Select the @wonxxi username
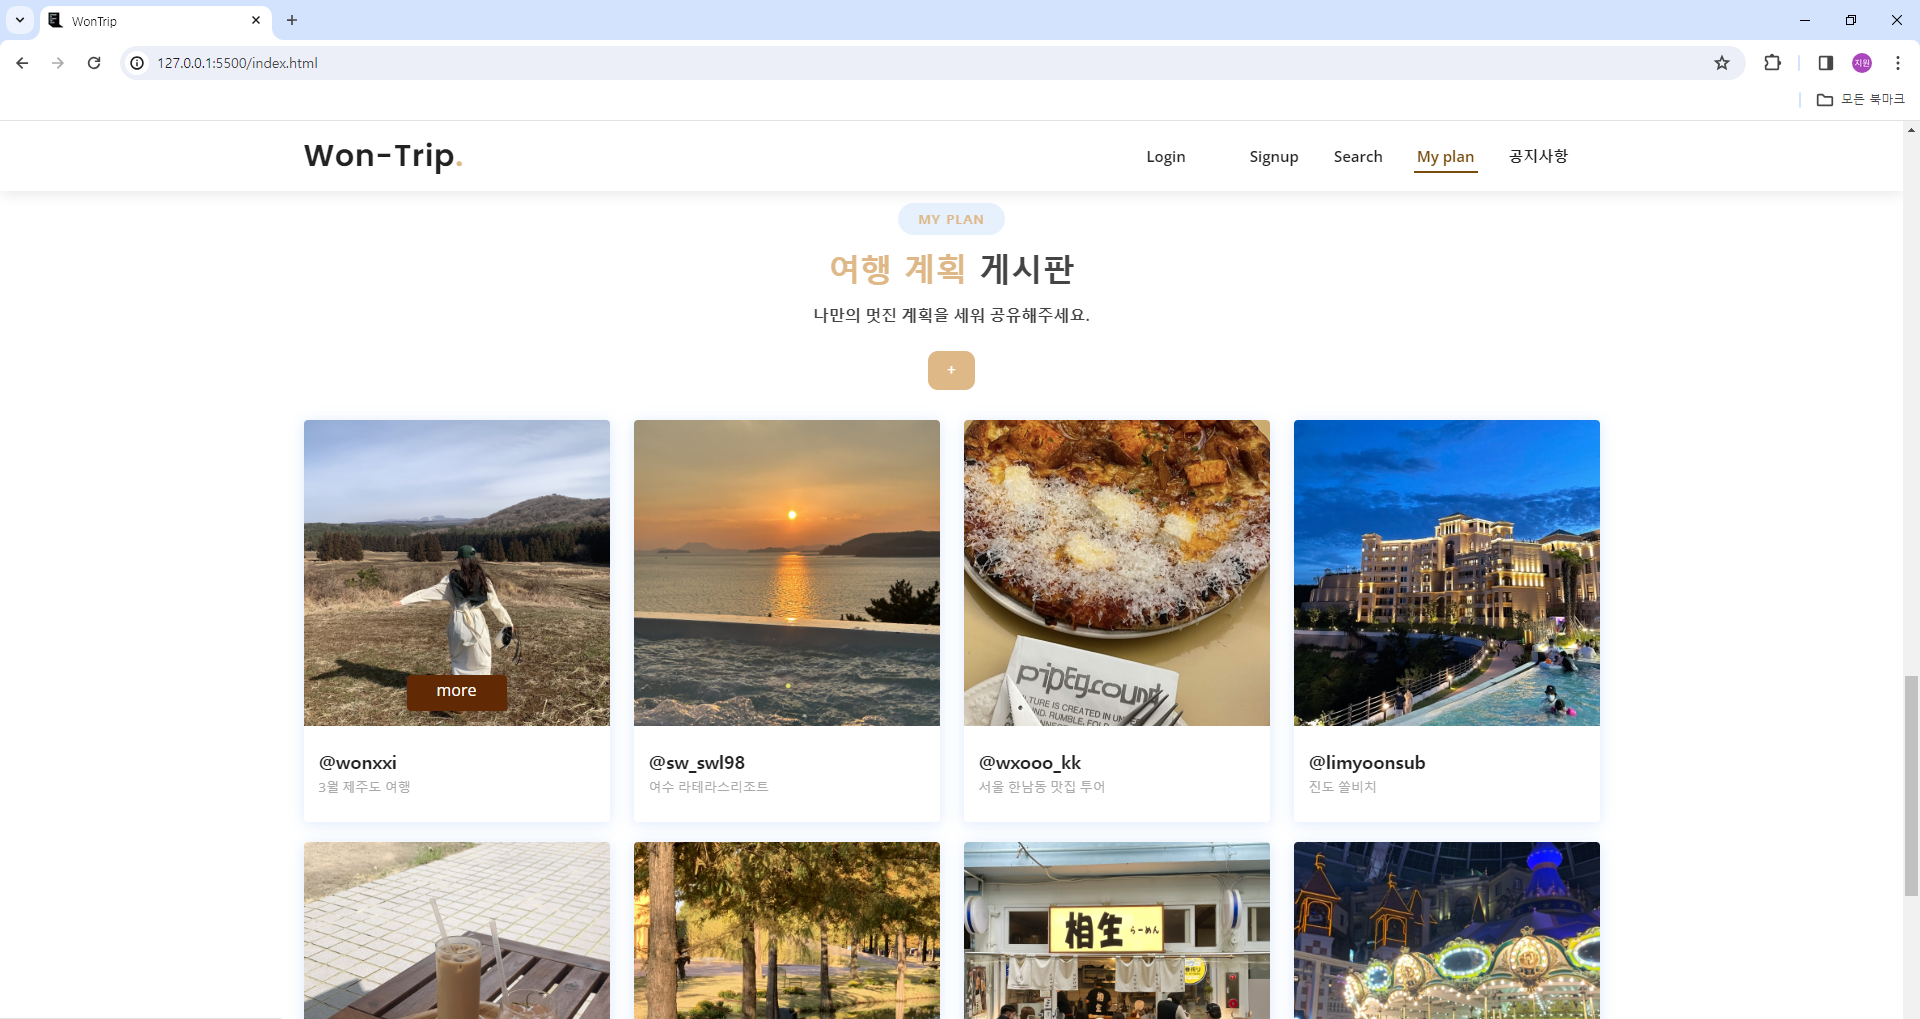 [357, 763]
